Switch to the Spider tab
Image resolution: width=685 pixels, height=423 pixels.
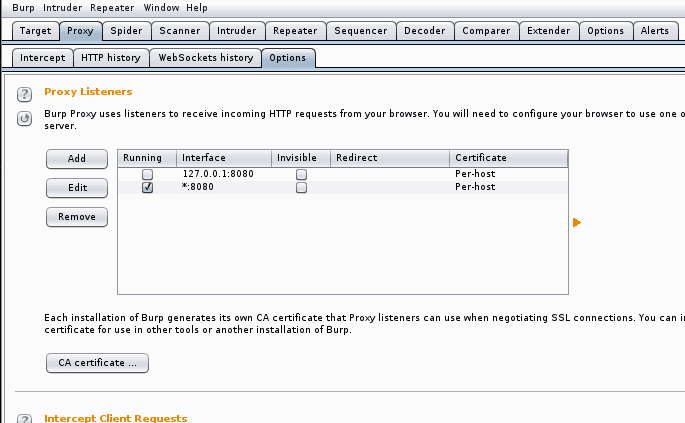[126, 31]
